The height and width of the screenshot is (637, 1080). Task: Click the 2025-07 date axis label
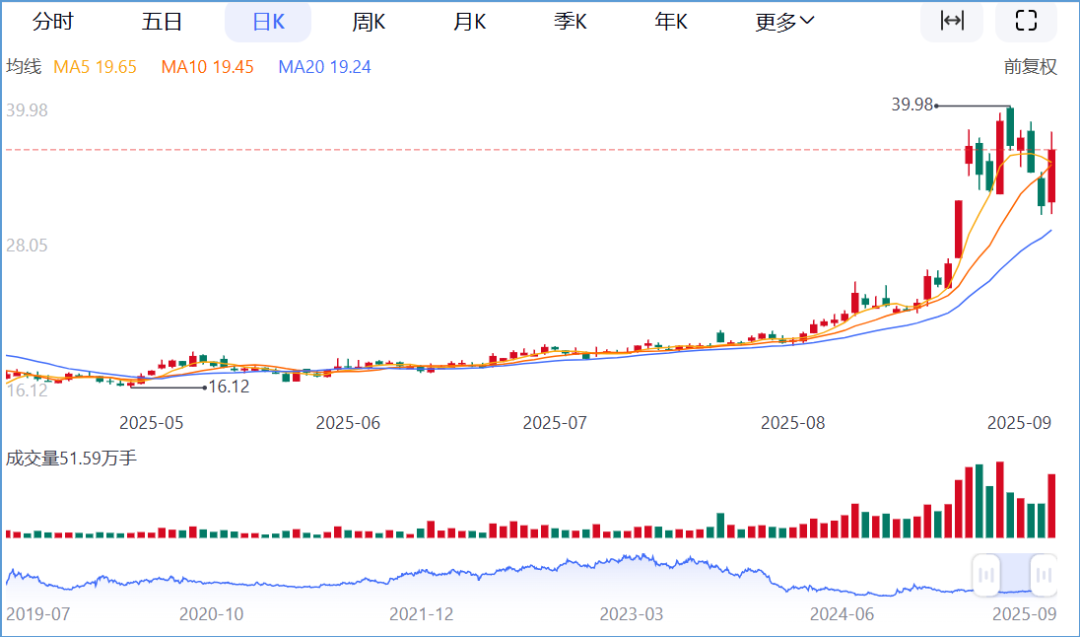[x=554, y=423]
